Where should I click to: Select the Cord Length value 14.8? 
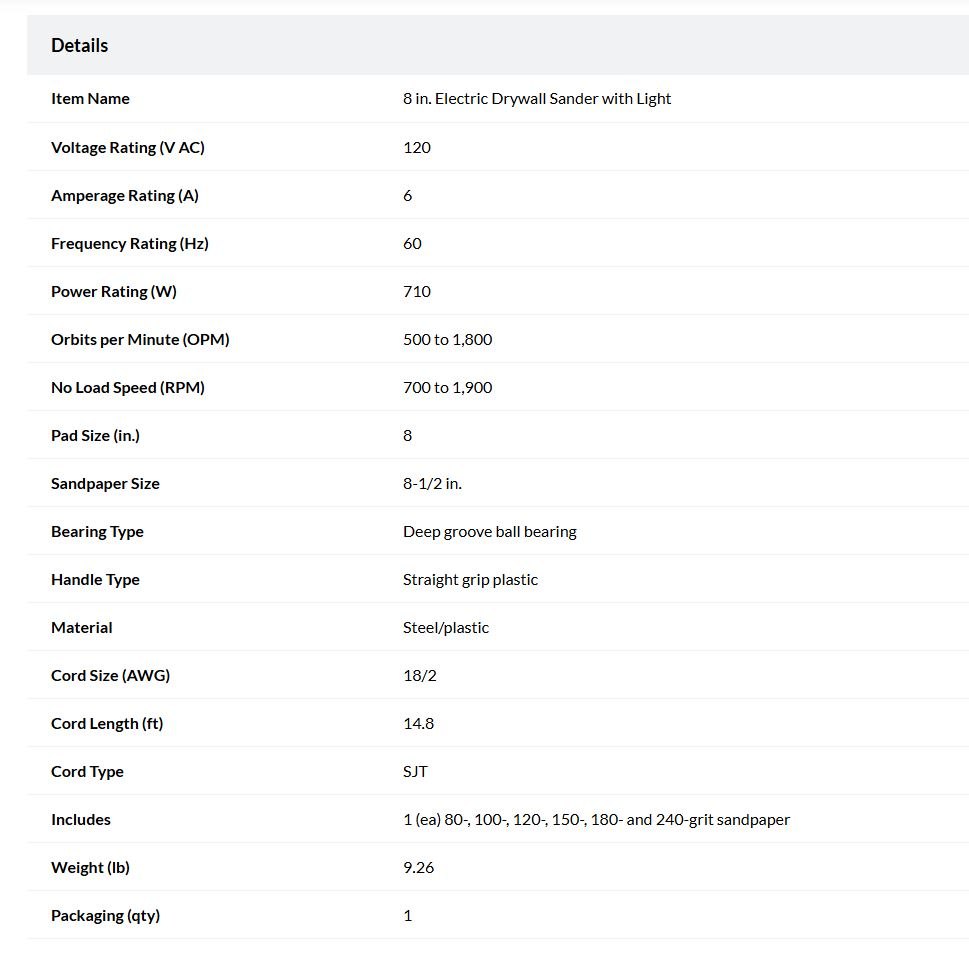coord(418,723)
